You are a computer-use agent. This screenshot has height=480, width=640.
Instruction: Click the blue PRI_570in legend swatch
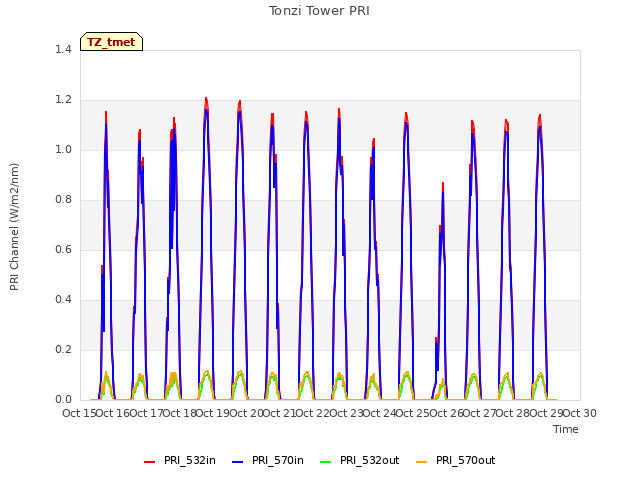[238, 462]
